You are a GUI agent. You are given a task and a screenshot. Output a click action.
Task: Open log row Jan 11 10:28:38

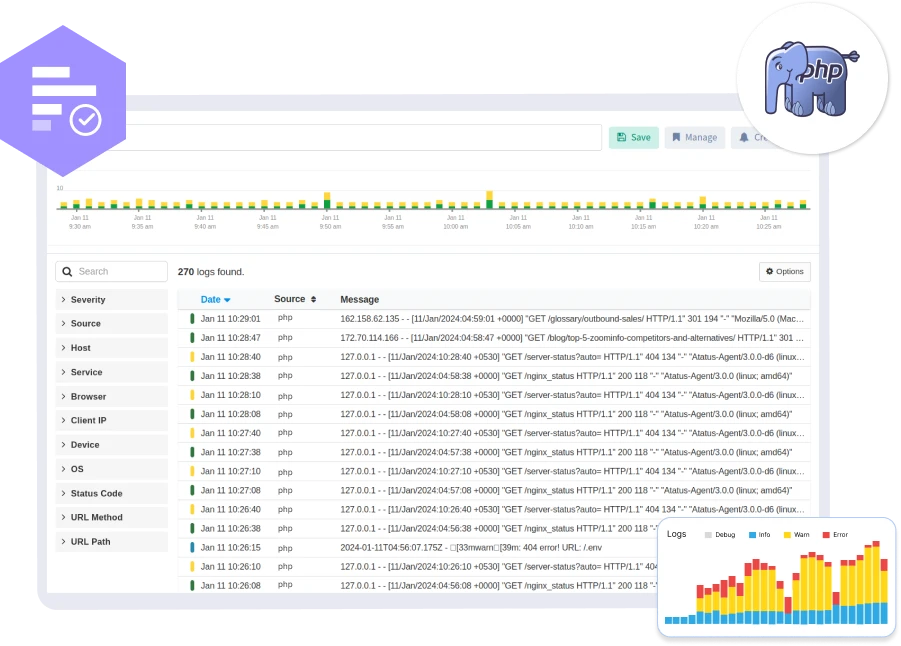click(x=494, y=376)
